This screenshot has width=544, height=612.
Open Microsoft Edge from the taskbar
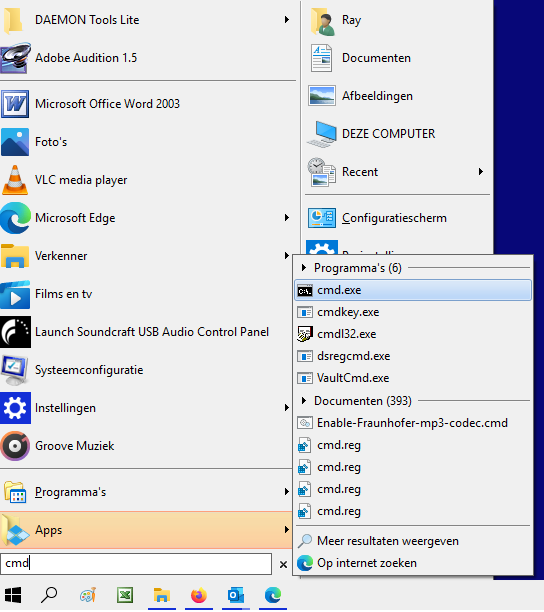273,596
